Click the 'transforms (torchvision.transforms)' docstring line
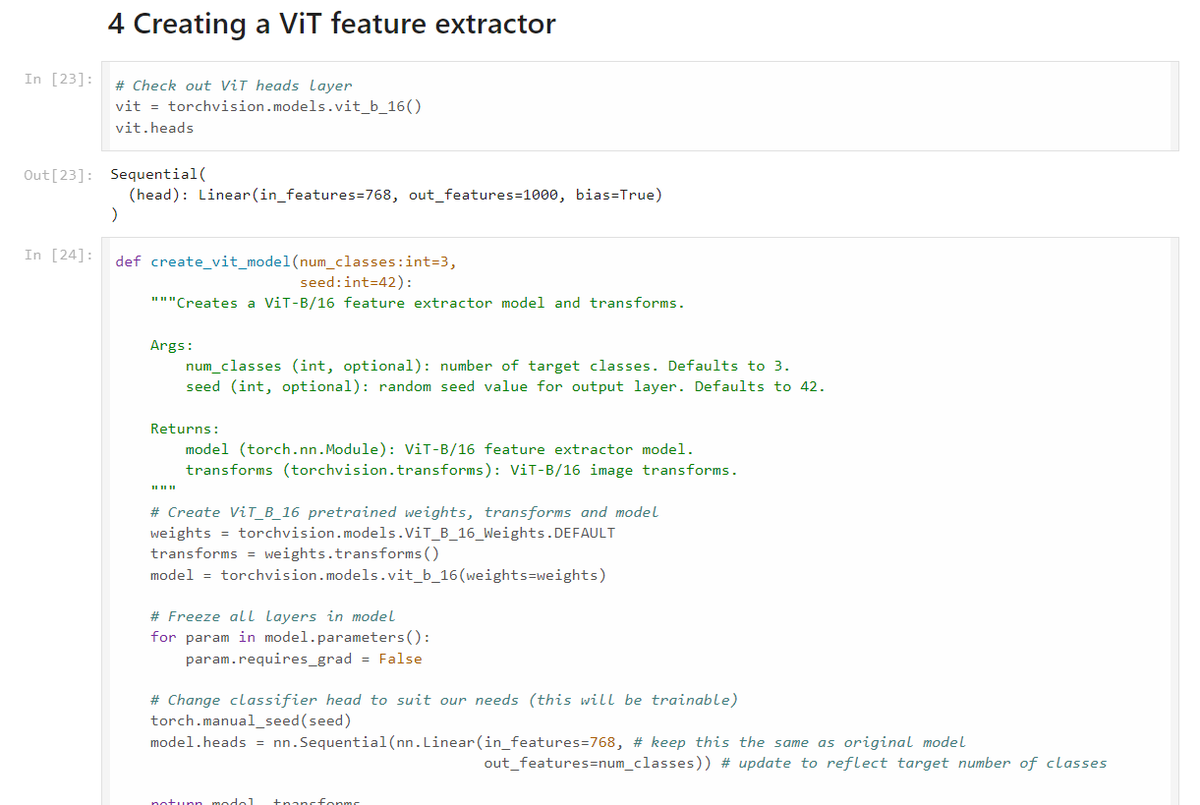The image size is (1200, 805). pyautogui.click(x=461, y=470)
